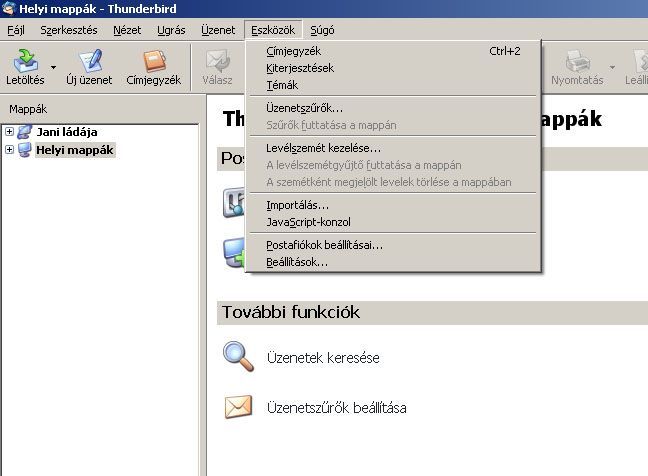648x476 pixels.
Task: Click the settings icon behind the menu
Action: click(x=233, y=203)
